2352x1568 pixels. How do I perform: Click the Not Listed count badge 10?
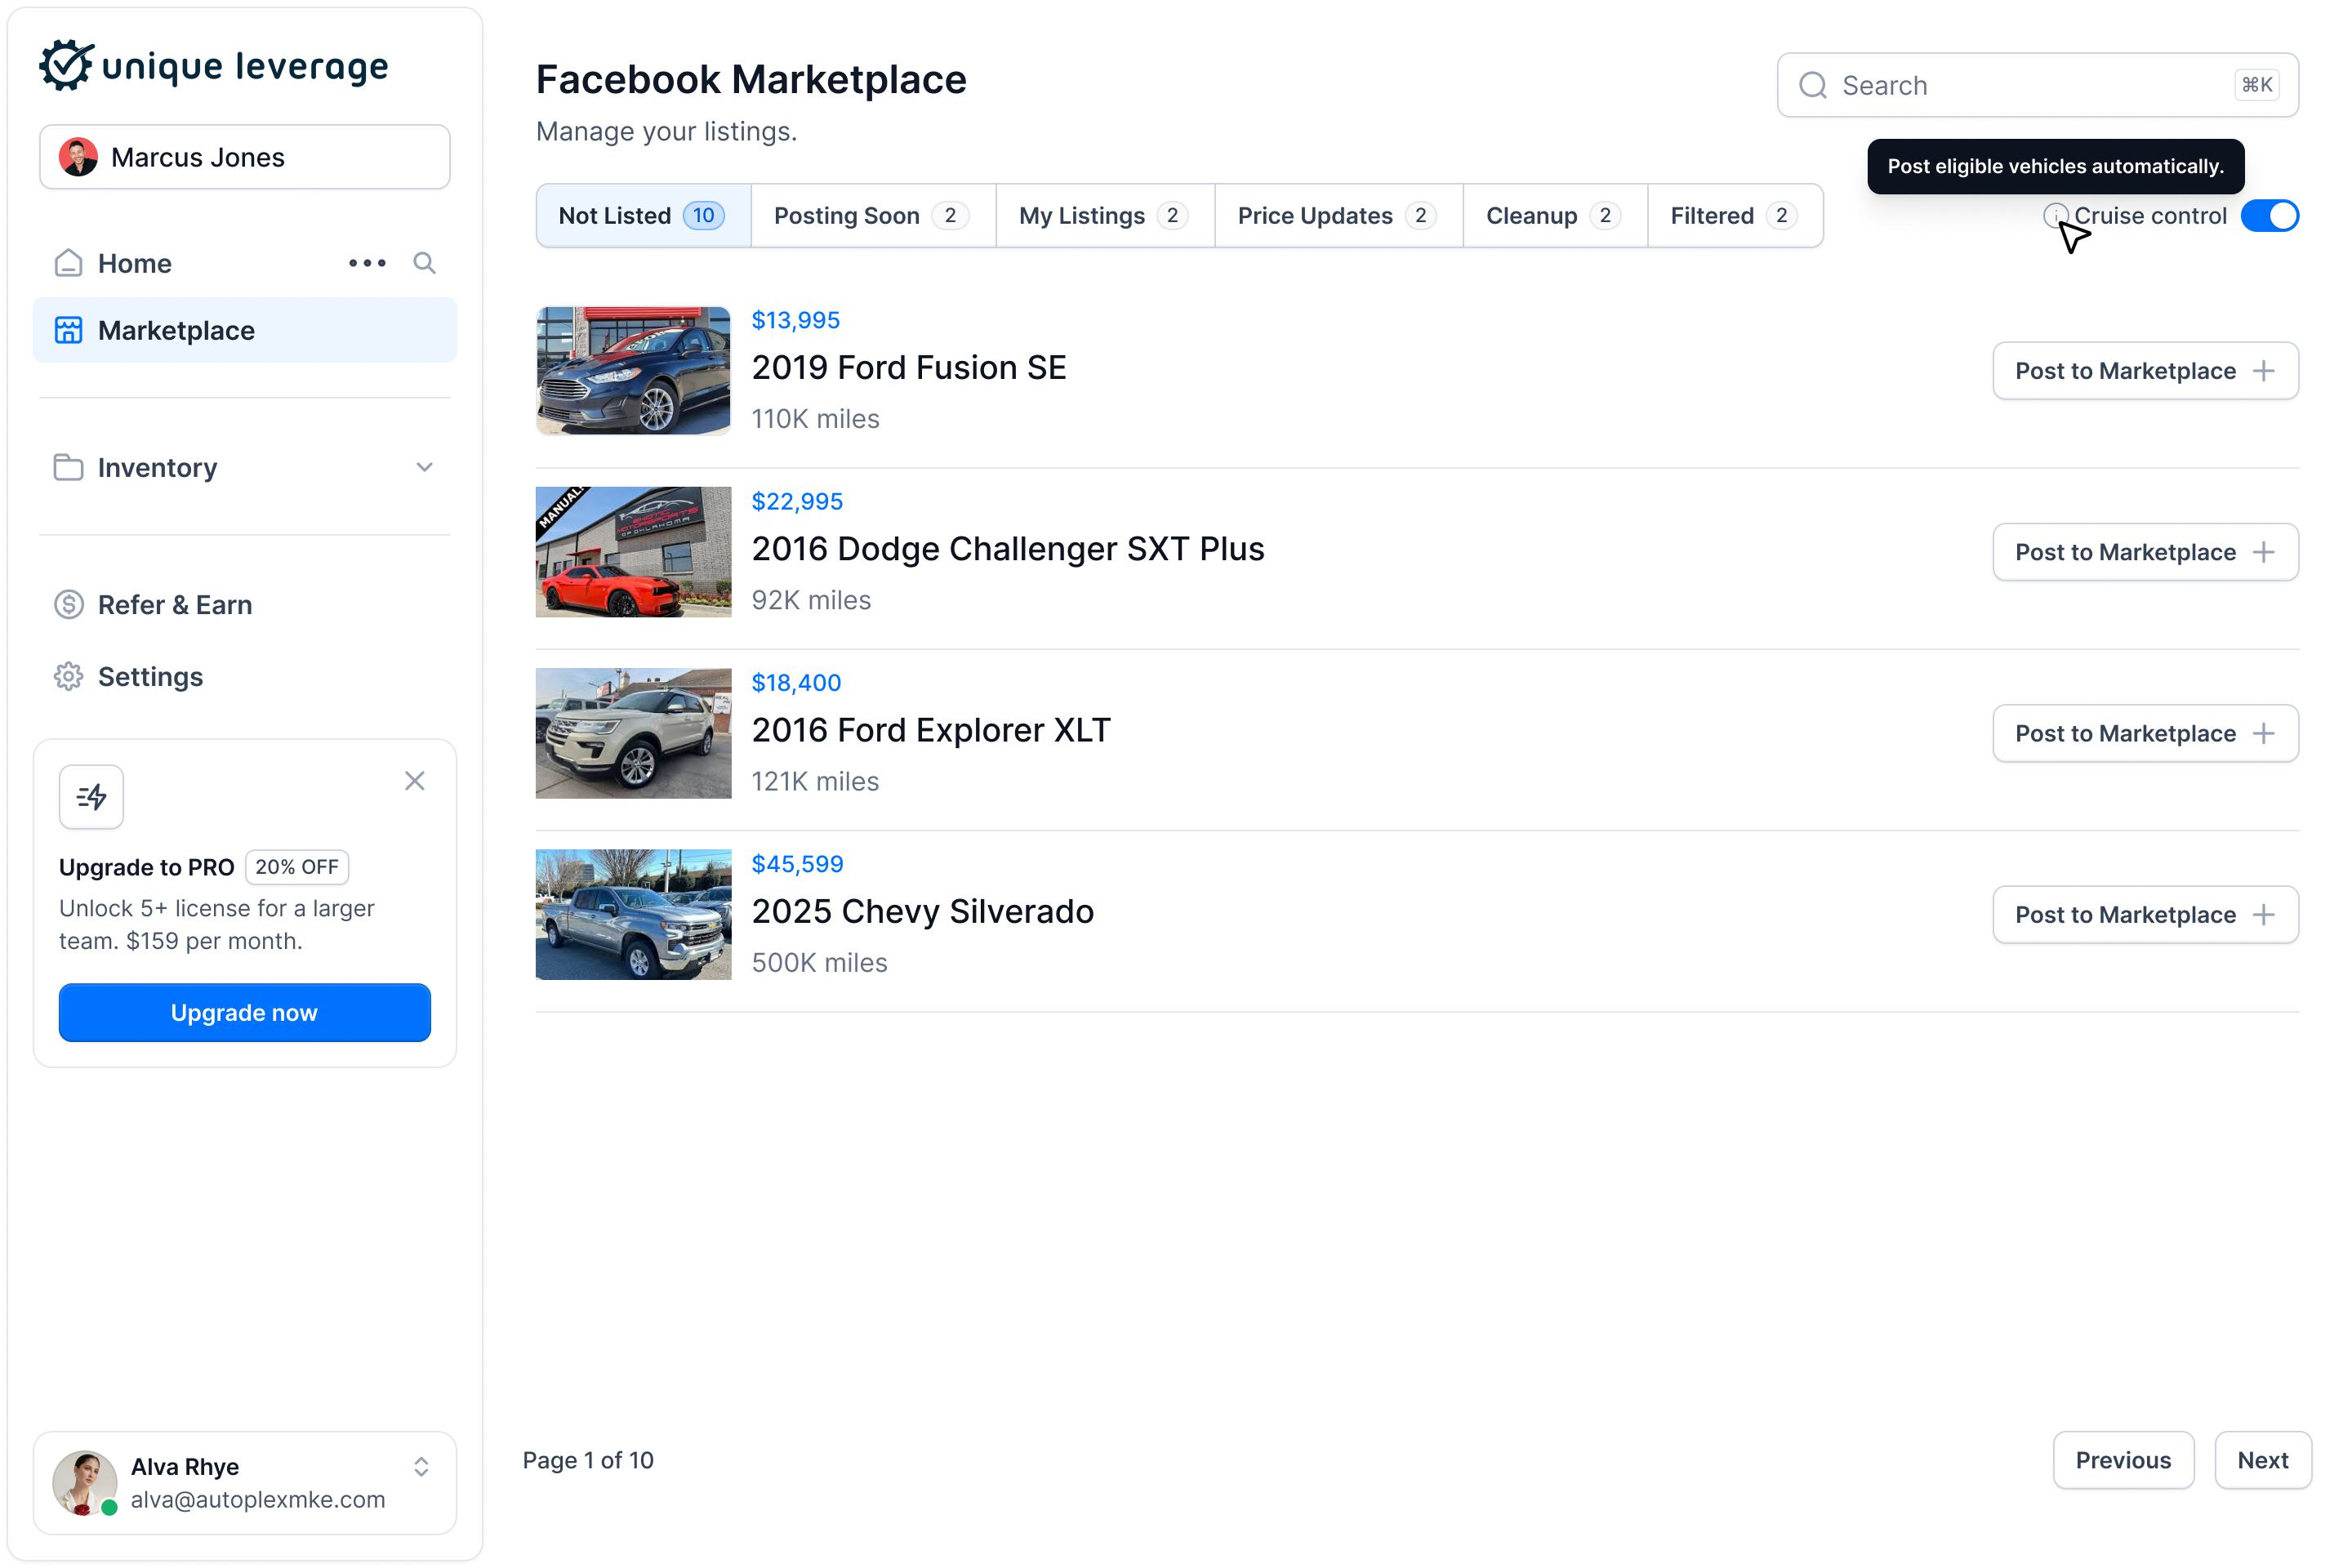[x=703, y=216]
